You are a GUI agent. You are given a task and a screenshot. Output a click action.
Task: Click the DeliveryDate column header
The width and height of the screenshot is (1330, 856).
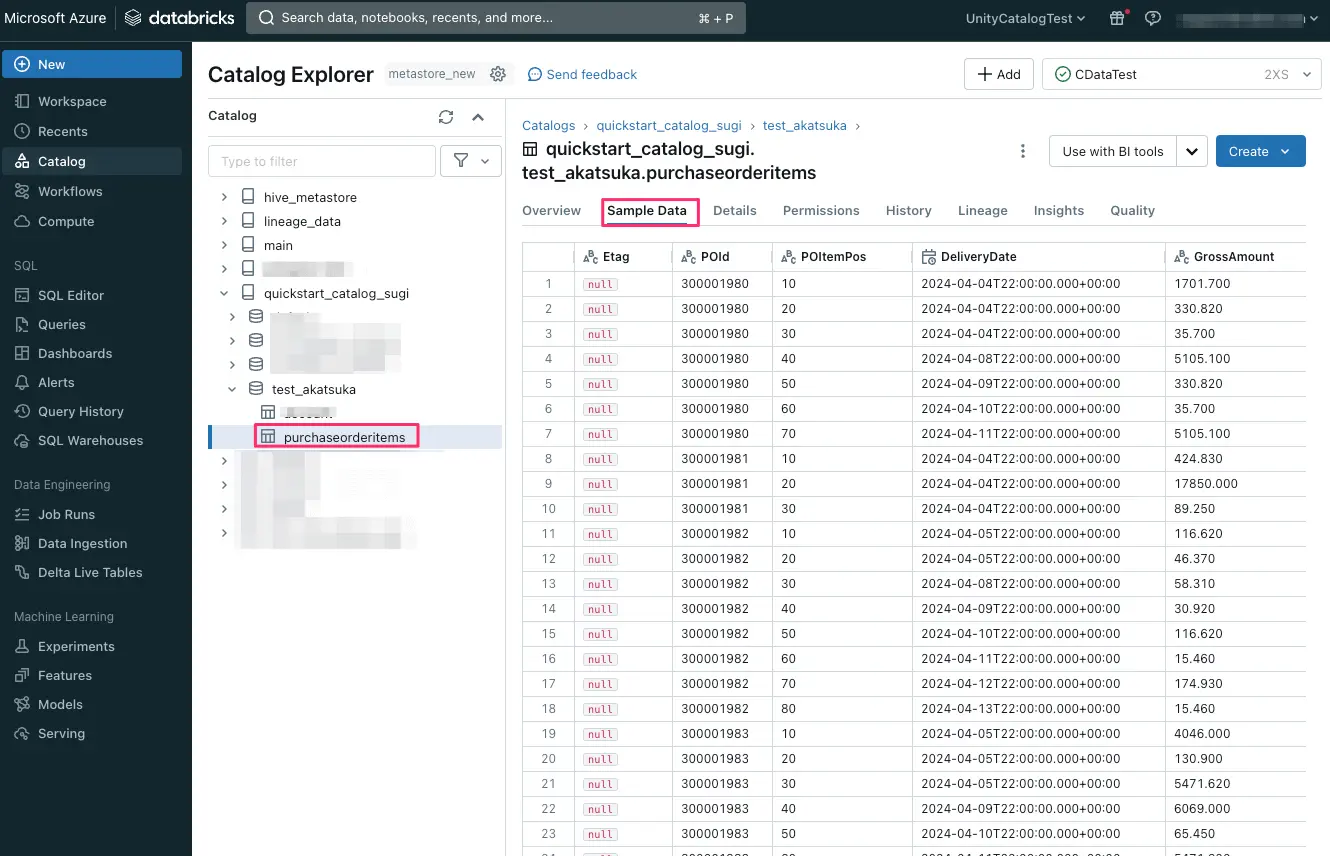click(1038, 256)
